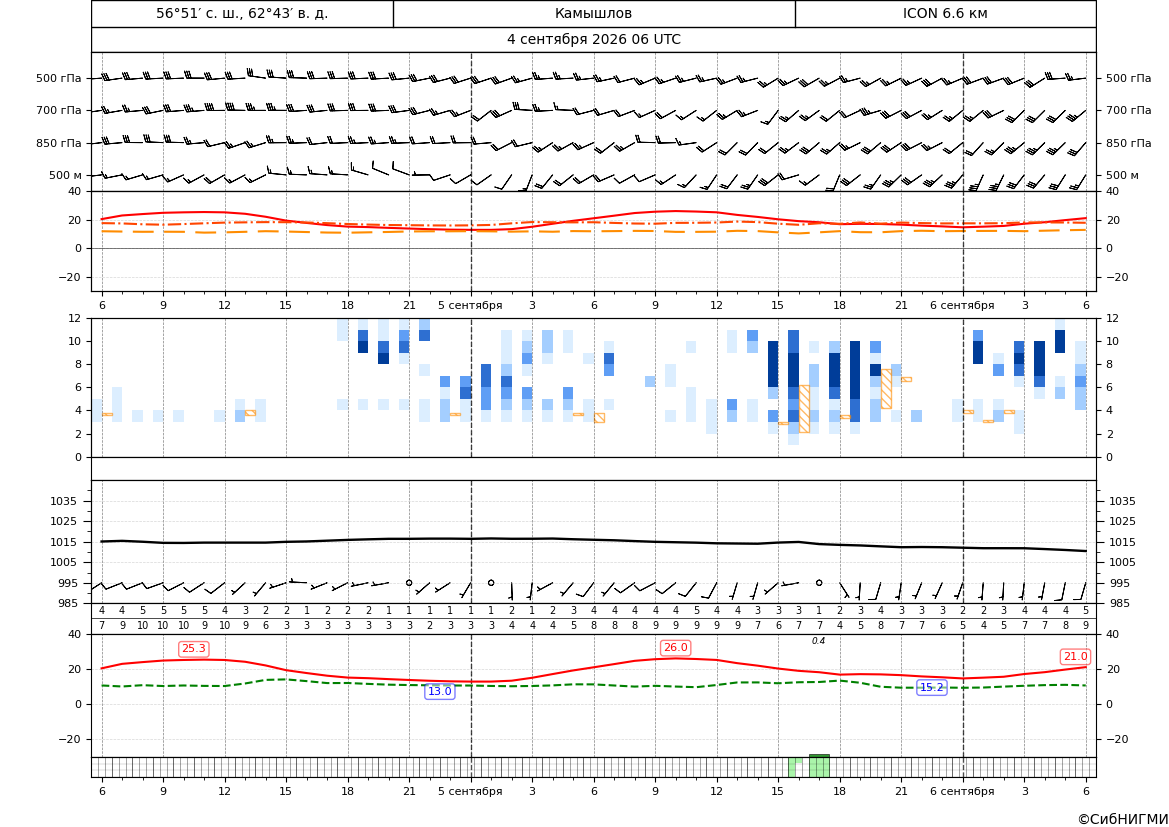
Task: Click the tallest orange hatched bar
Action: pyautogui.click(x=804, y=409)
